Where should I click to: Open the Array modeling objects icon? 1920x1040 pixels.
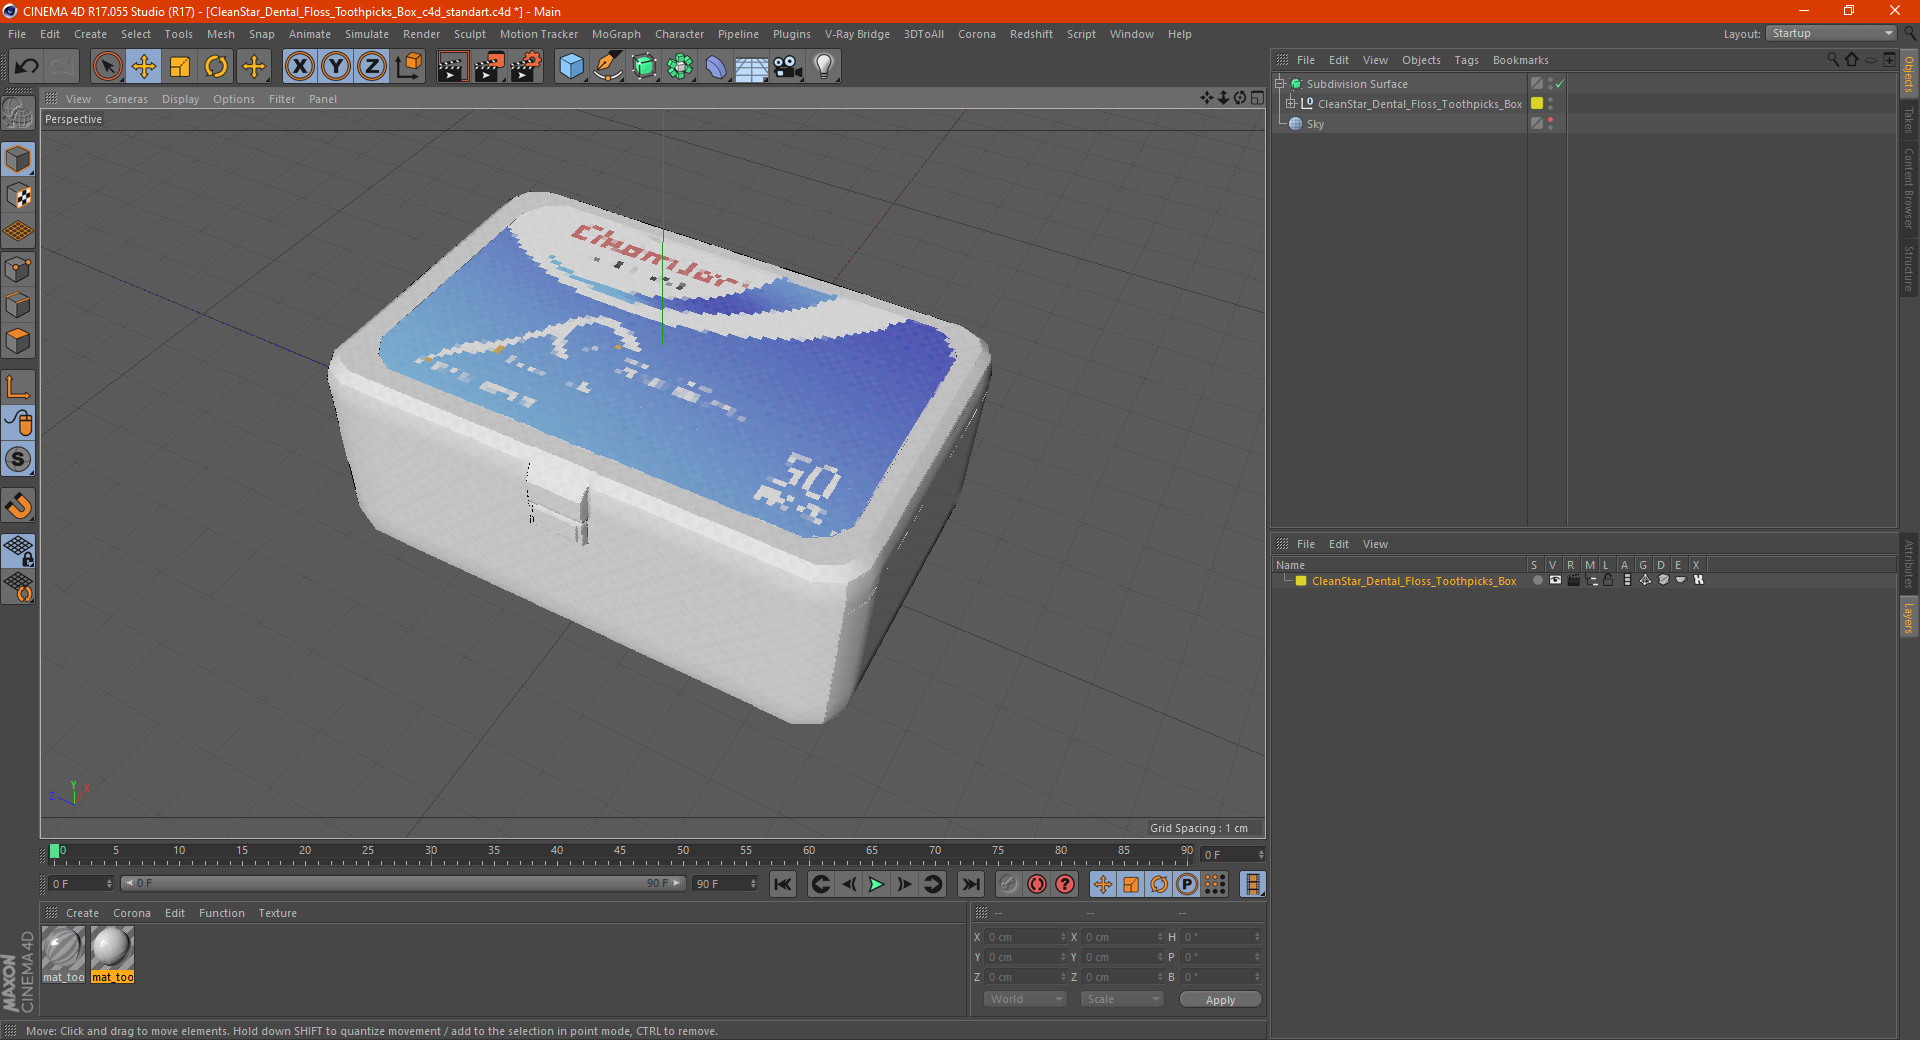pyautogui.click(x=681, y=67)
